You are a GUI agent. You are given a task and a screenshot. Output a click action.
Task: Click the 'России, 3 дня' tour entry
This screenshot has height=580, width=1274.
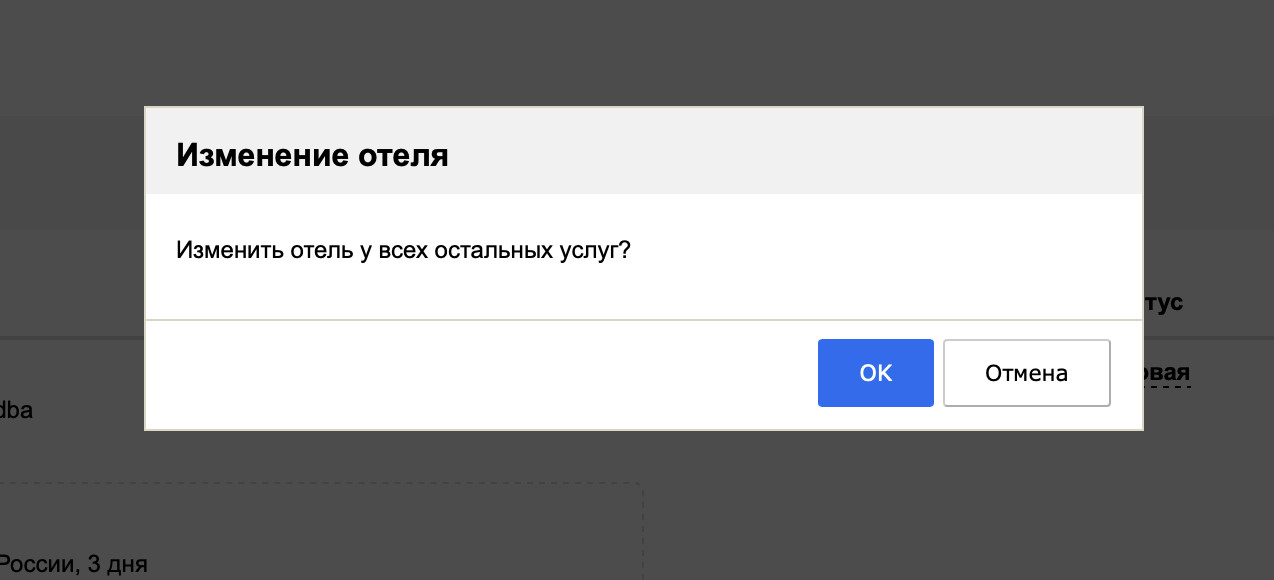click(x=74, y=565)
